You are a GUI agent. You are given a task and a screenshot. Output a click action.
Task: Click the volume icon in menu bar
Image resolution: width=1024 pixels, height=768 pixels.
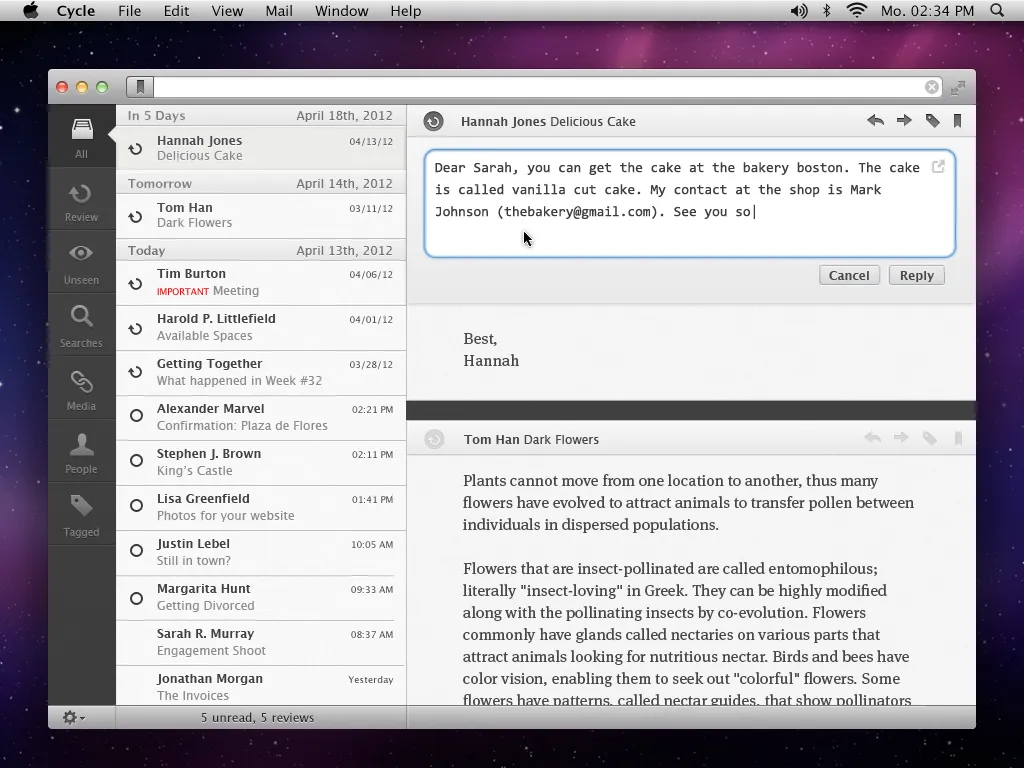click(x=798, y=11)
